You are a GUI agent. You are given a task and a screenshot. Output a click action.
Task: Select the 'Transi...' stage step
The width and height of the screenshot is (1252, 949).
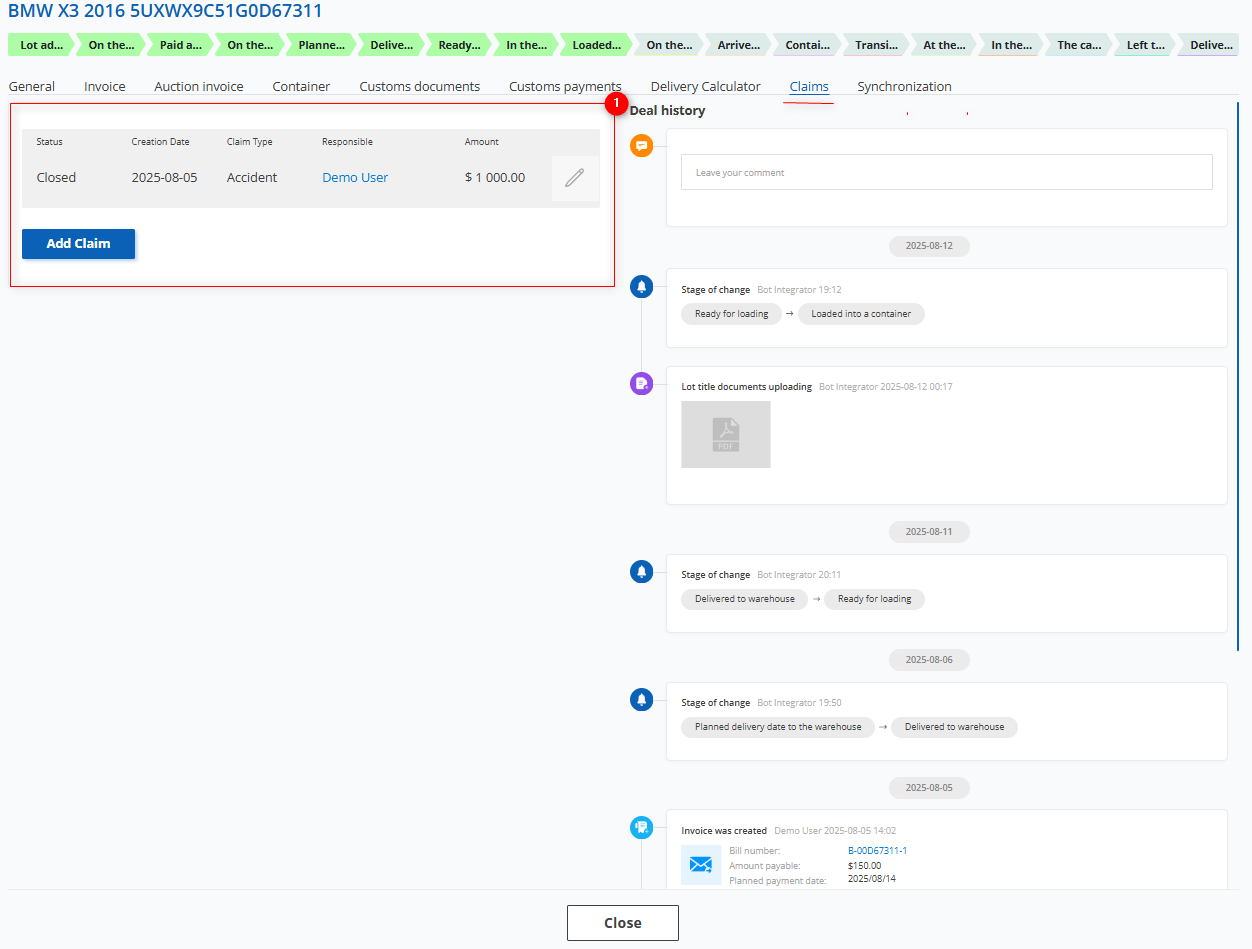tap(877, 45)
